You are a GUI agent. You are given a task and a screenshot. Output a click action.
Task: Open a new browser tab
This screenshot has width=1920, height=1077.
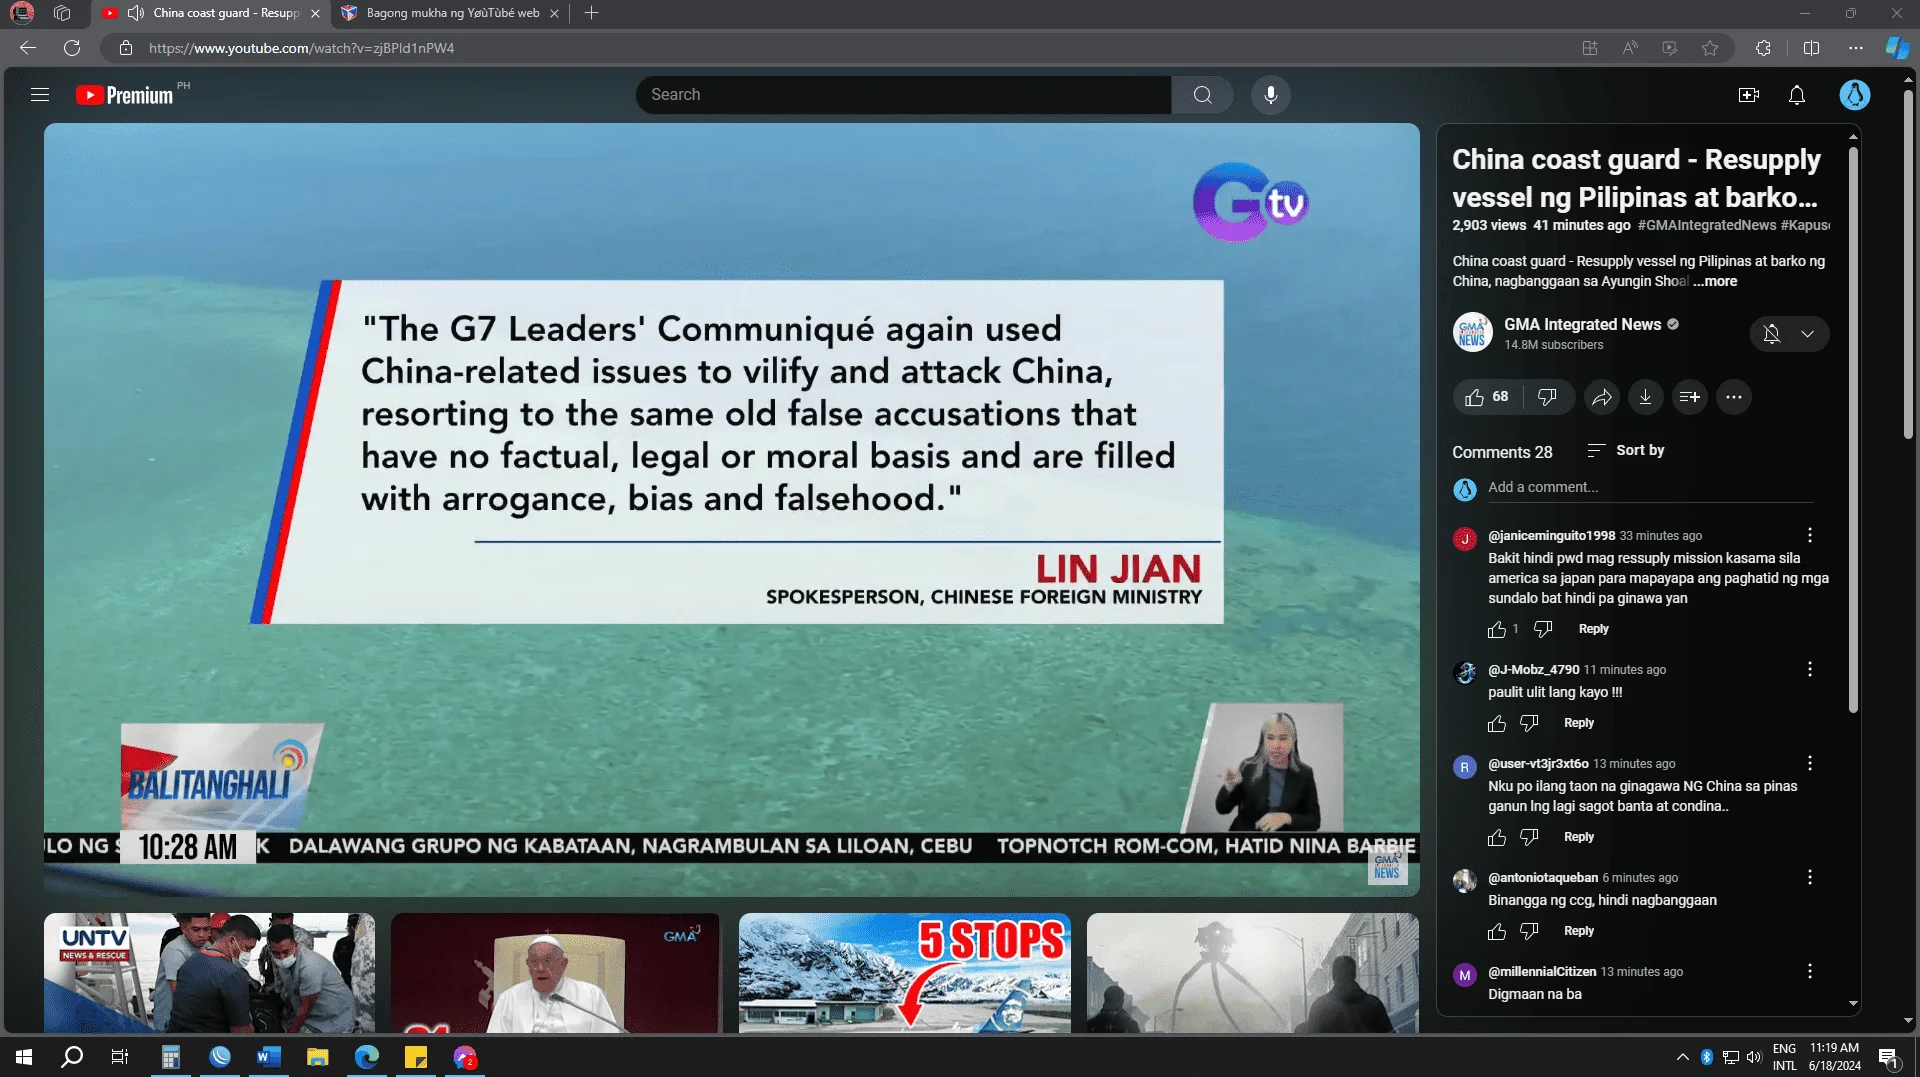[591, 13]
